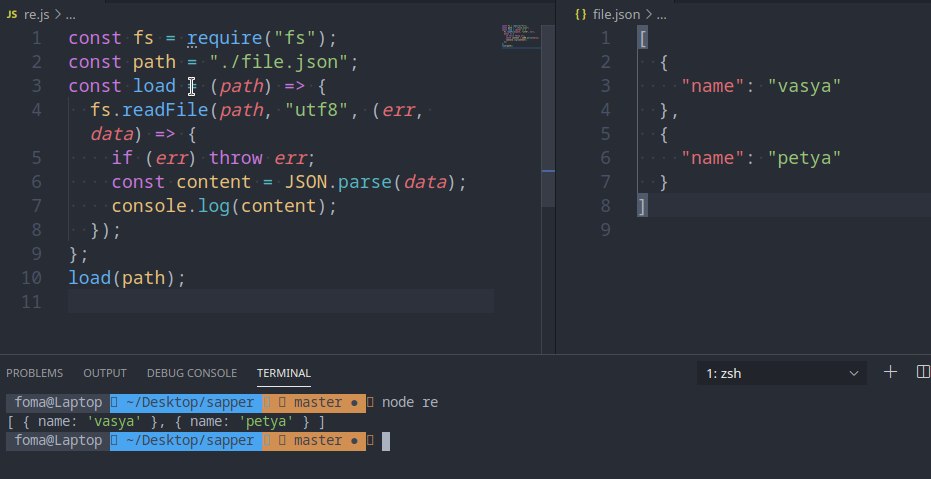Click line number 3 in re.js

pyautogui.click(x=37, y=86)
